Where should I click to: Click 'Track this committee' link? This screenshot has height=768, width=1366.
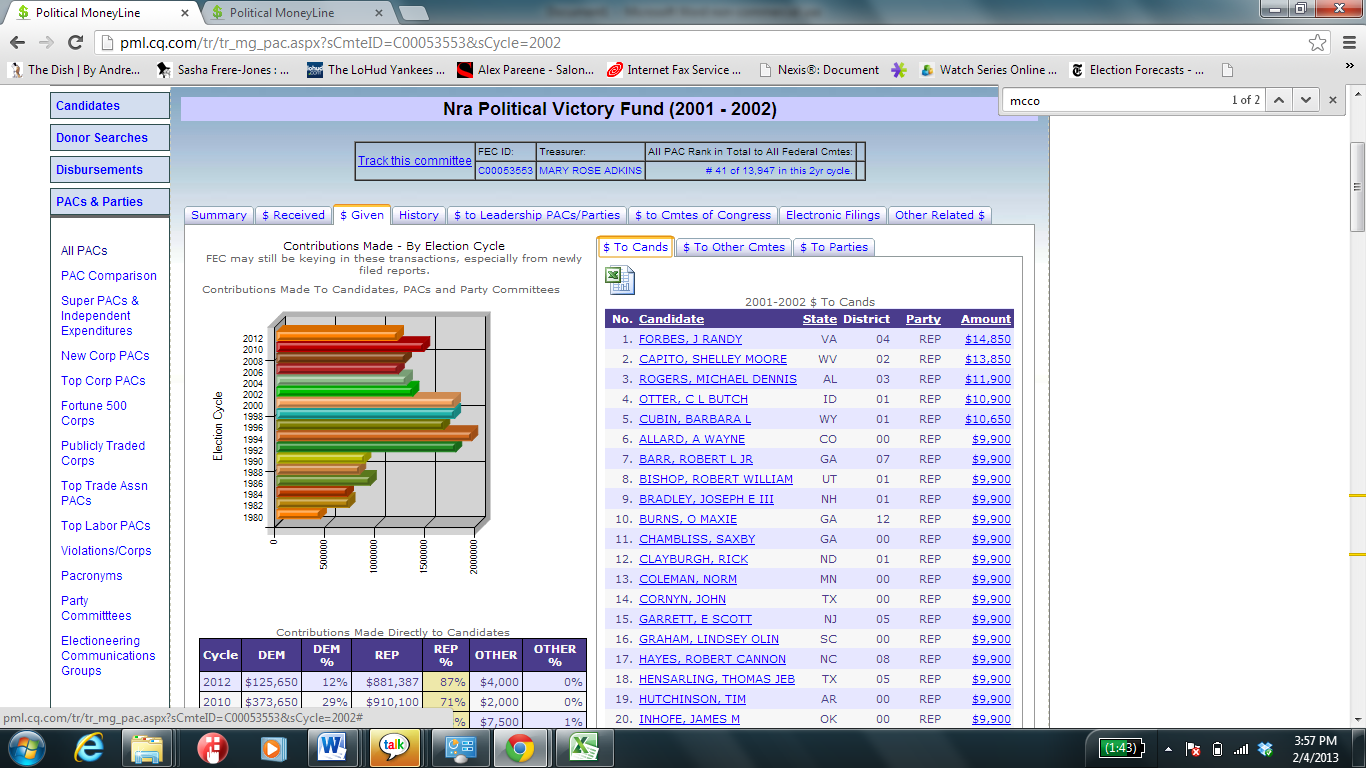[415, 161]
